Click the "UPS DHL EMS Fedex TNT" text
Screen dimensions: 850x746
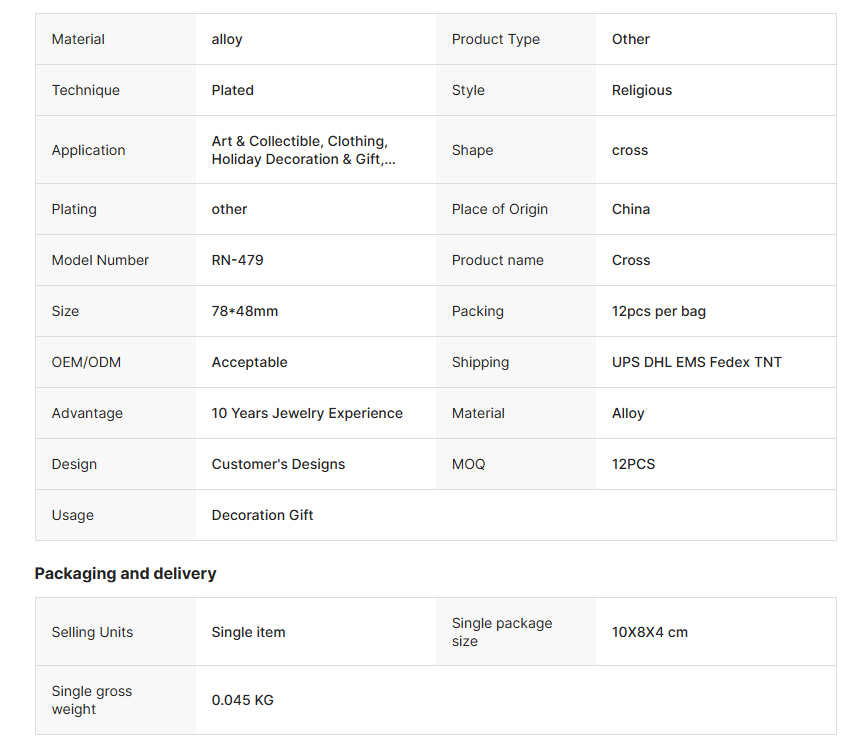coord(696,362)
